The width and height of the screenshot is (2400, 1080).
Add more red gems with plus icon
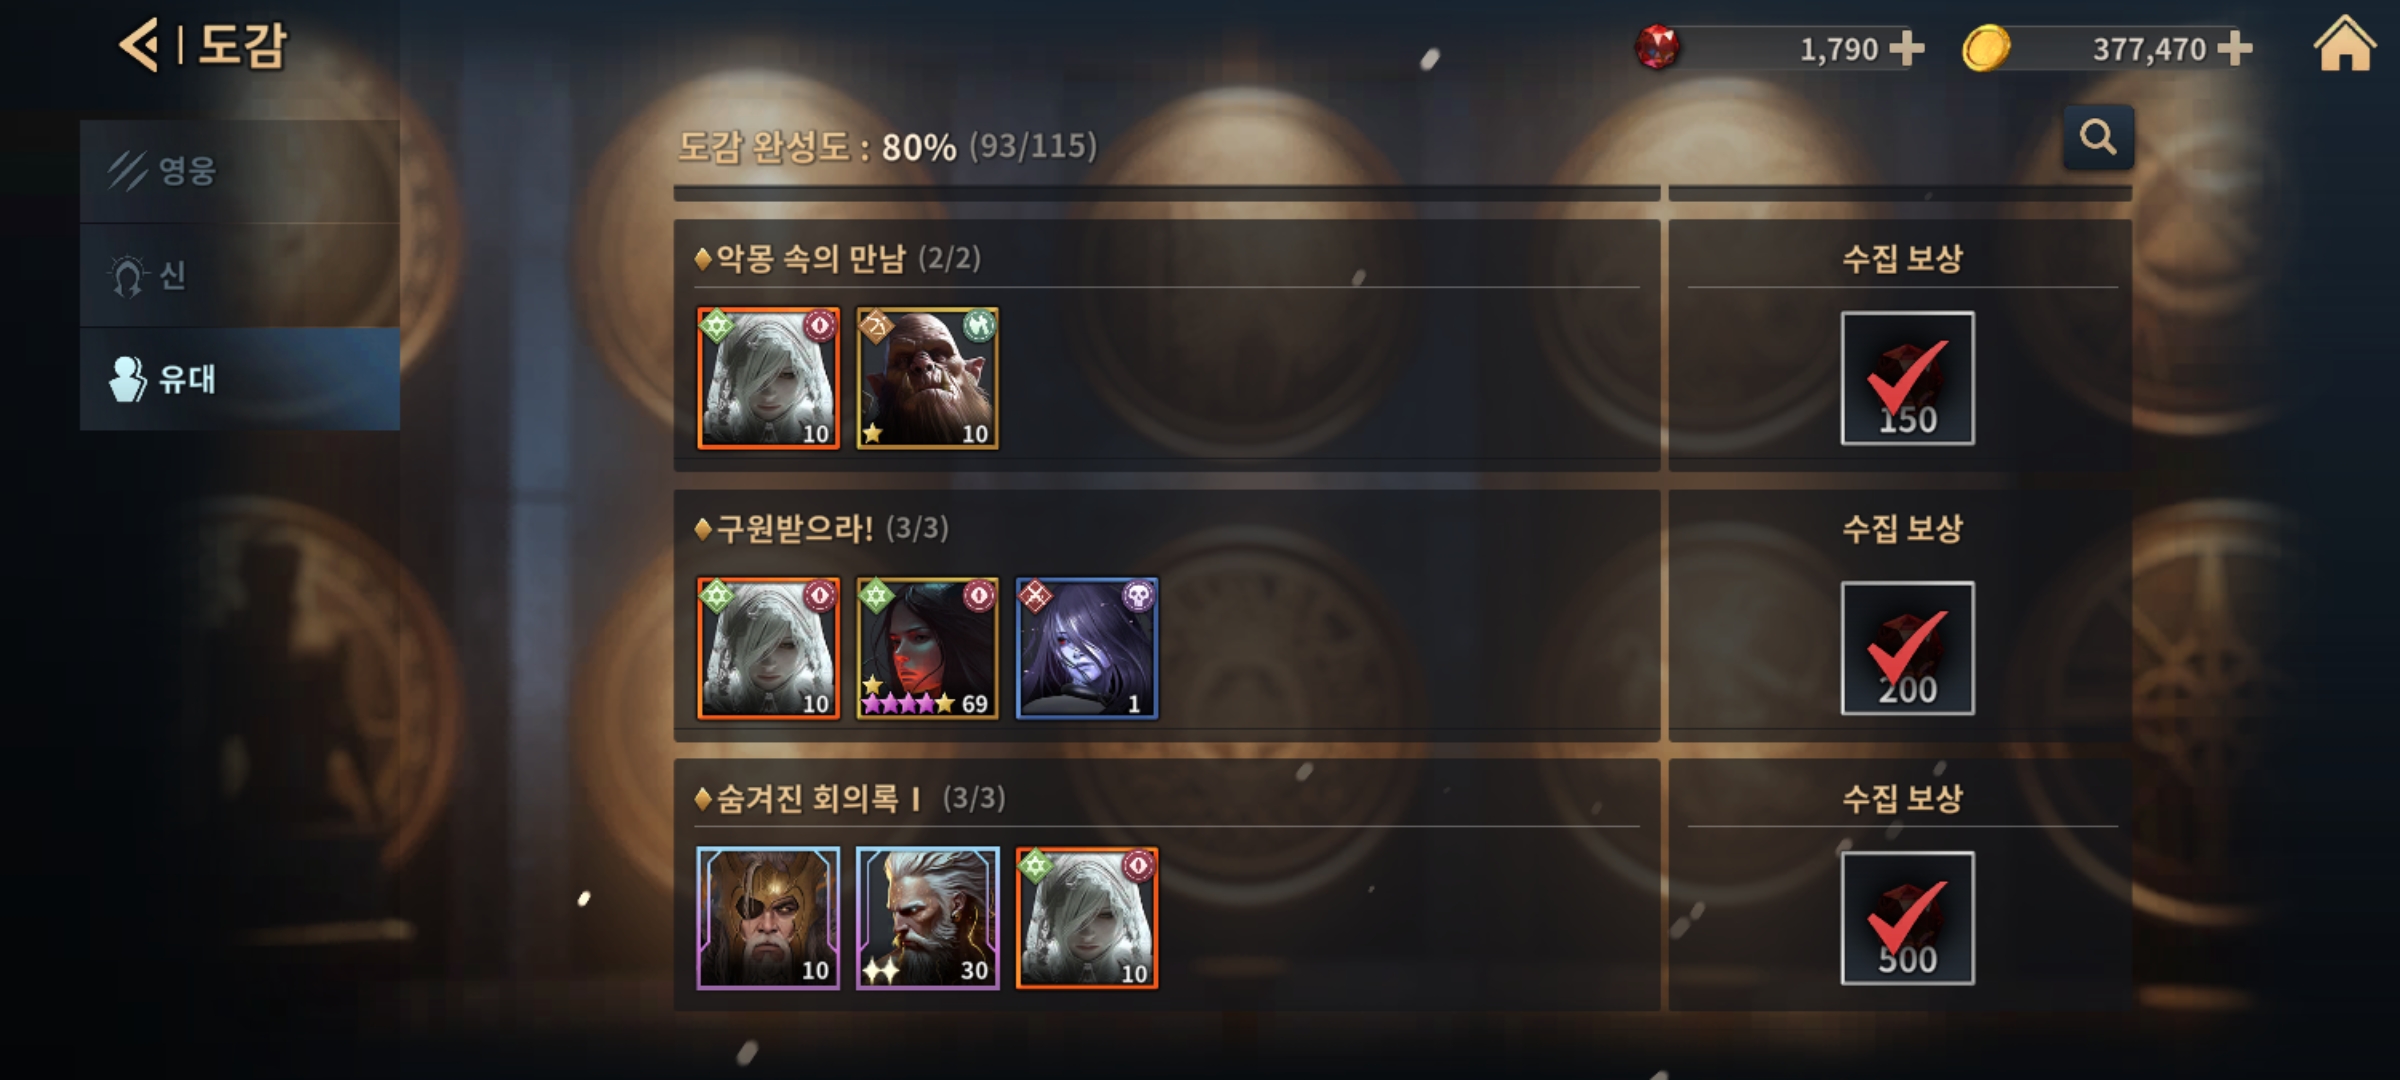pos(1907,48)
